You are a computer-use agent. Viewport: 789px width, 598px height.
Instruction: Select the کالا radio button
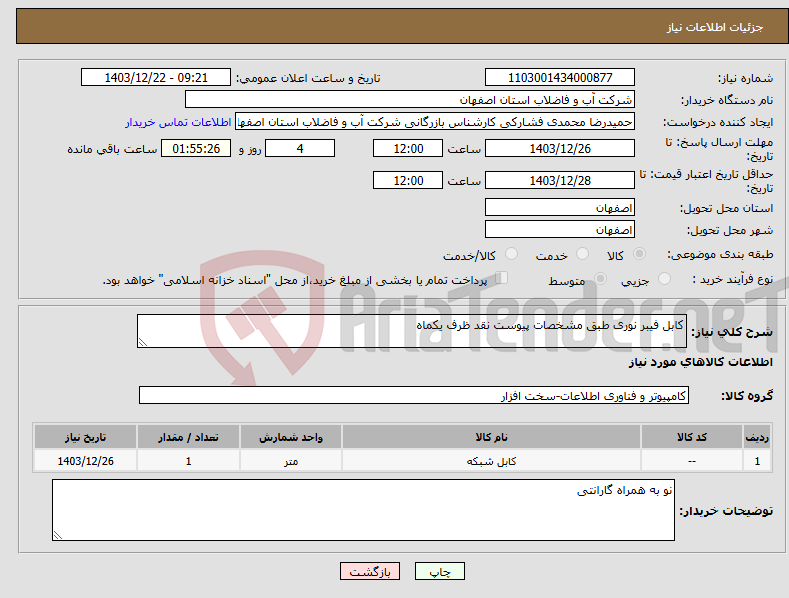pos(640,254)
